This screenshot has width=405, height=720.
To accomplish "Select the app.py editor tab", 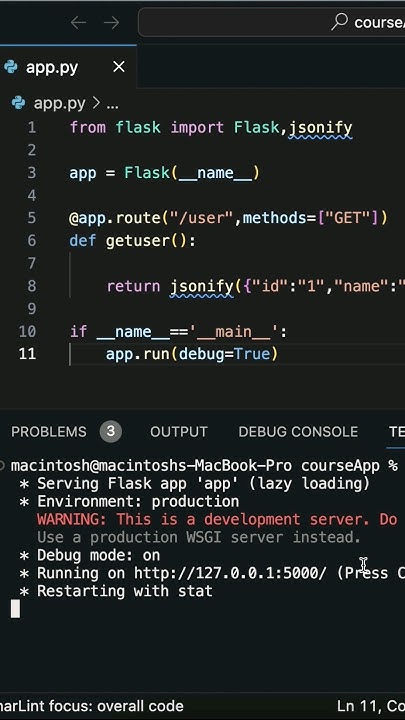I will pyautogui.click(x=68, y=67).
